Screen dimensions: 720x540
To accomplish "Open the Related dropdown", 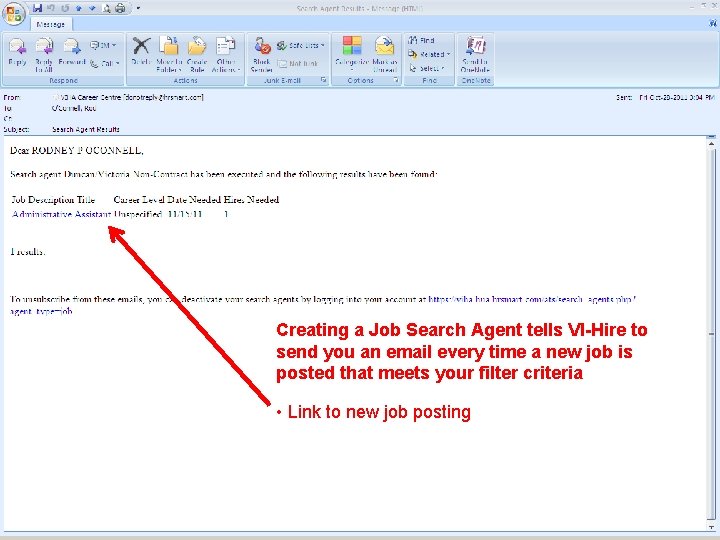I will pyautogui.click(x=429, y=54).
